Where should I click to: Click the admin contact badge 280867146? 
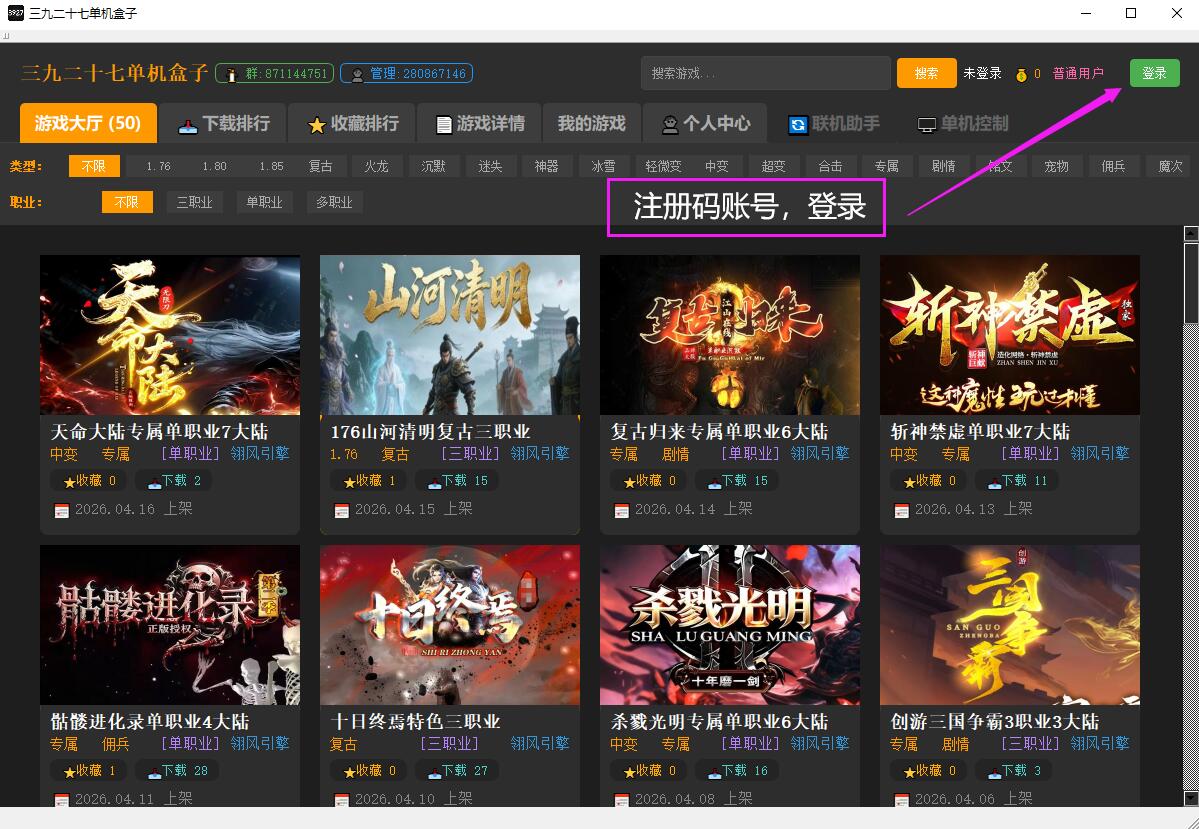click(x=406, y=74)
